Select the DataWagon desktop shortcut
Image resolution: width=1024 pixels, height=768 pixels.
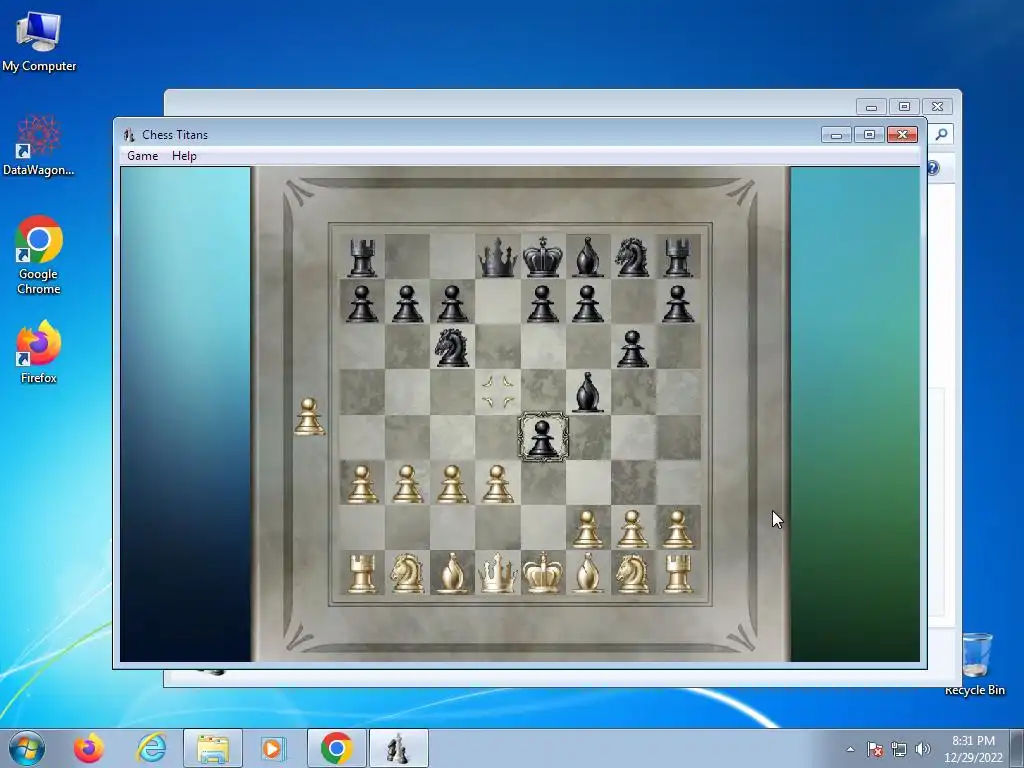[39, 145]
